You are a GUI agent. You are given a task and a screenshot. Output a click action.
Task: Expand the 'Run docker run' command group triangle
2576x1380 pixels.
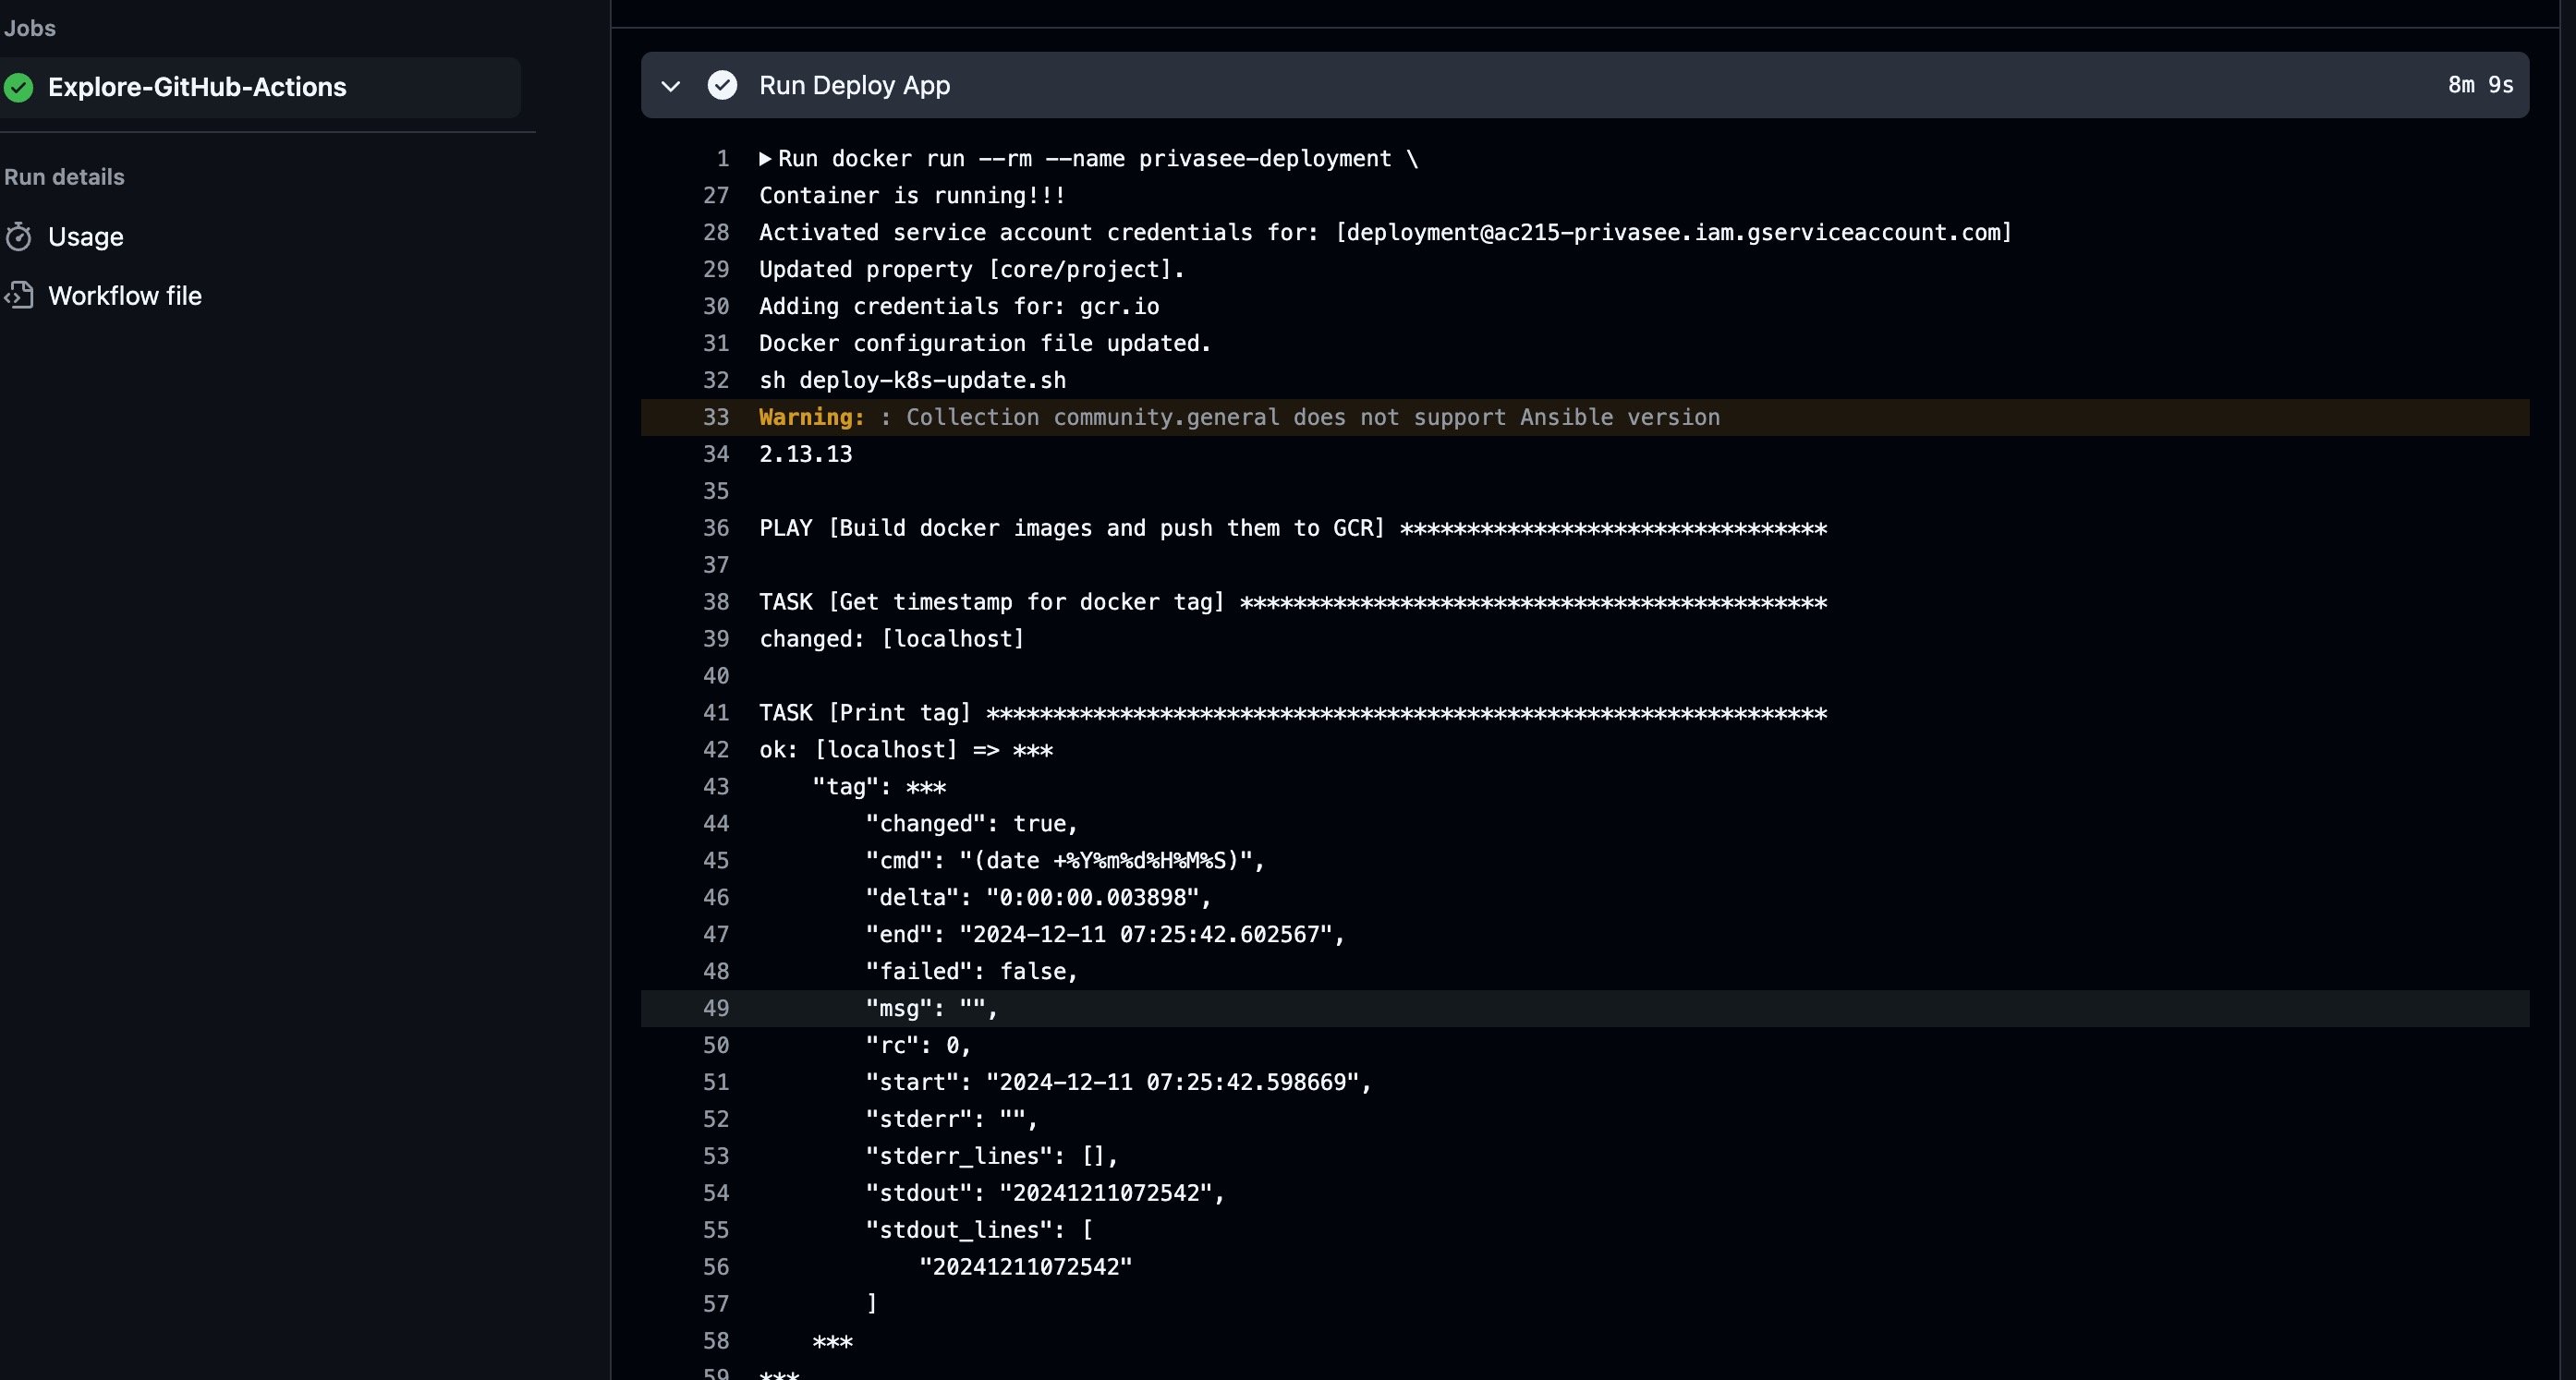(765, 158)
